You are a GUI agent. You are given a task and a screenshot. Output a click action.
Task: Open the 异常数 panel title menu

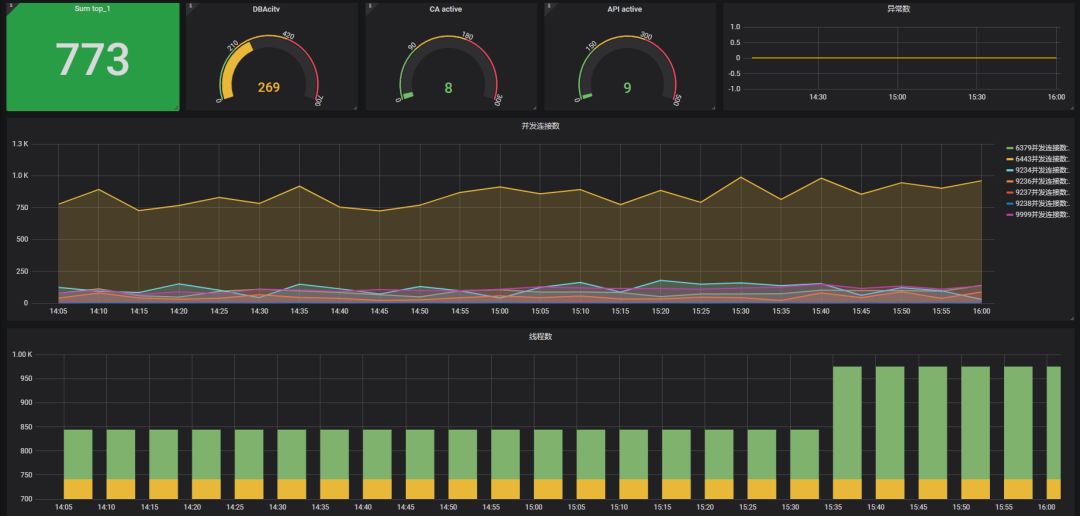click(x=897, y=10)
